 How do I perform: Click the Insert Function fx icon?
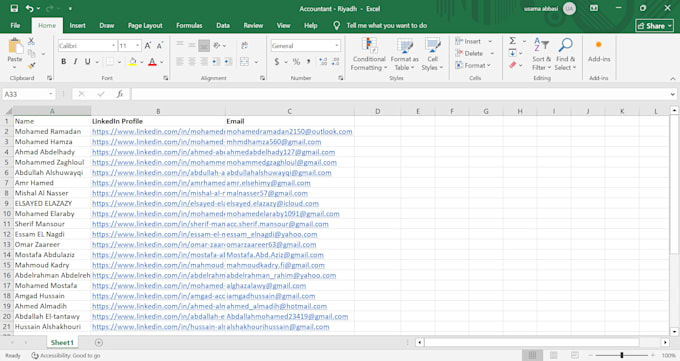(120, 94)
